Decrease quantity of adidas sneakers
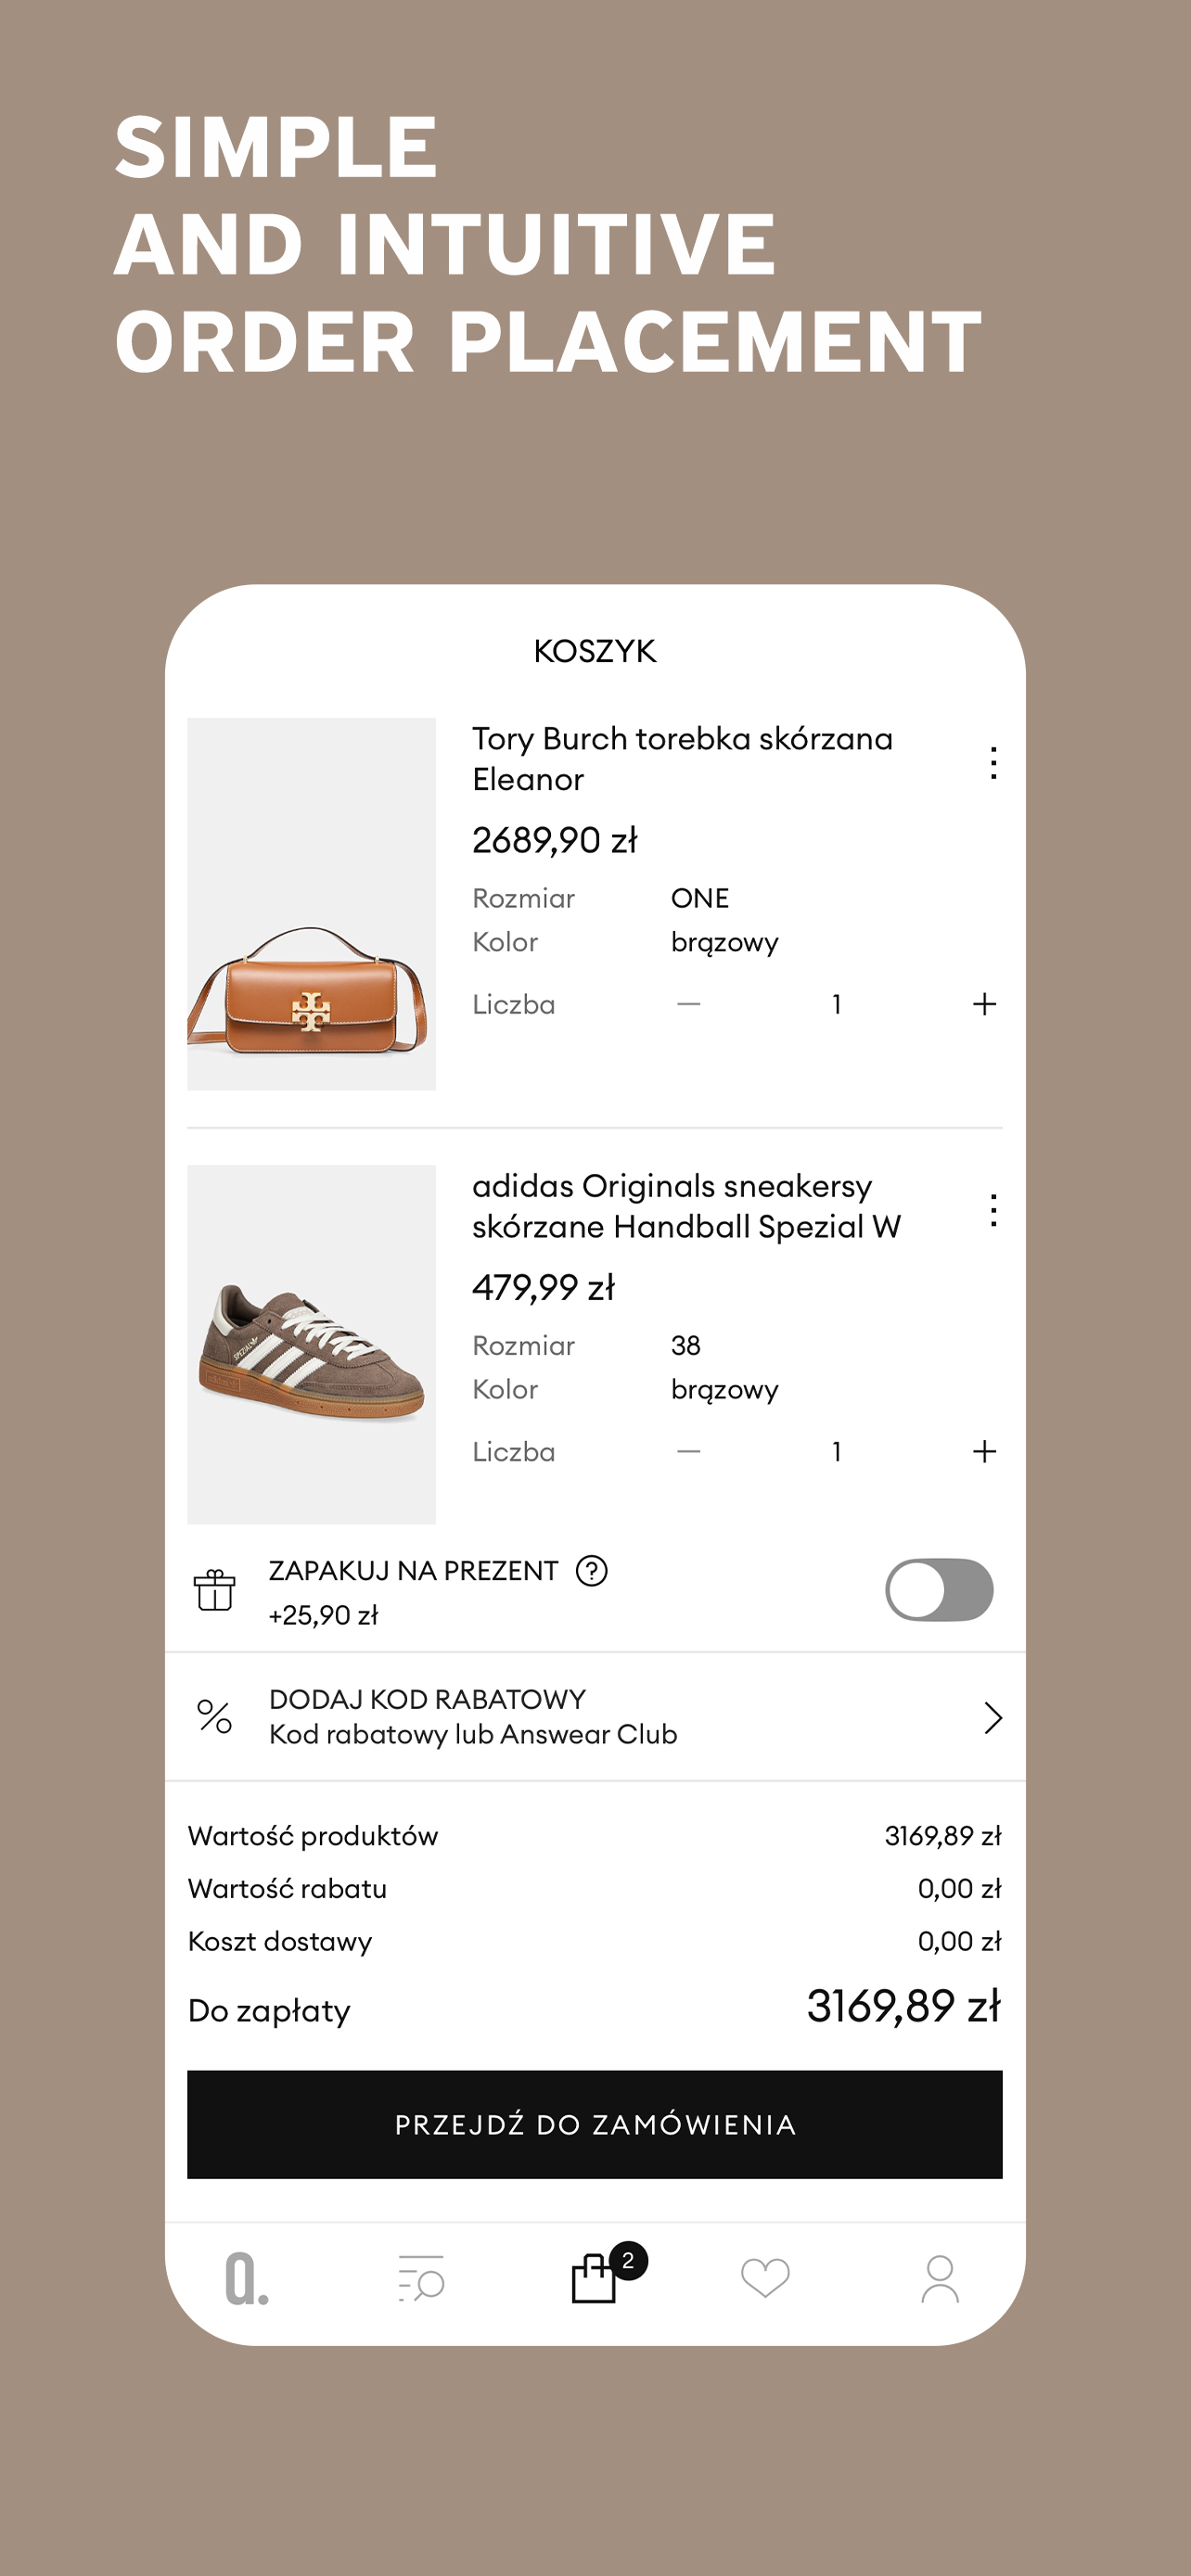 [689, 1451]
